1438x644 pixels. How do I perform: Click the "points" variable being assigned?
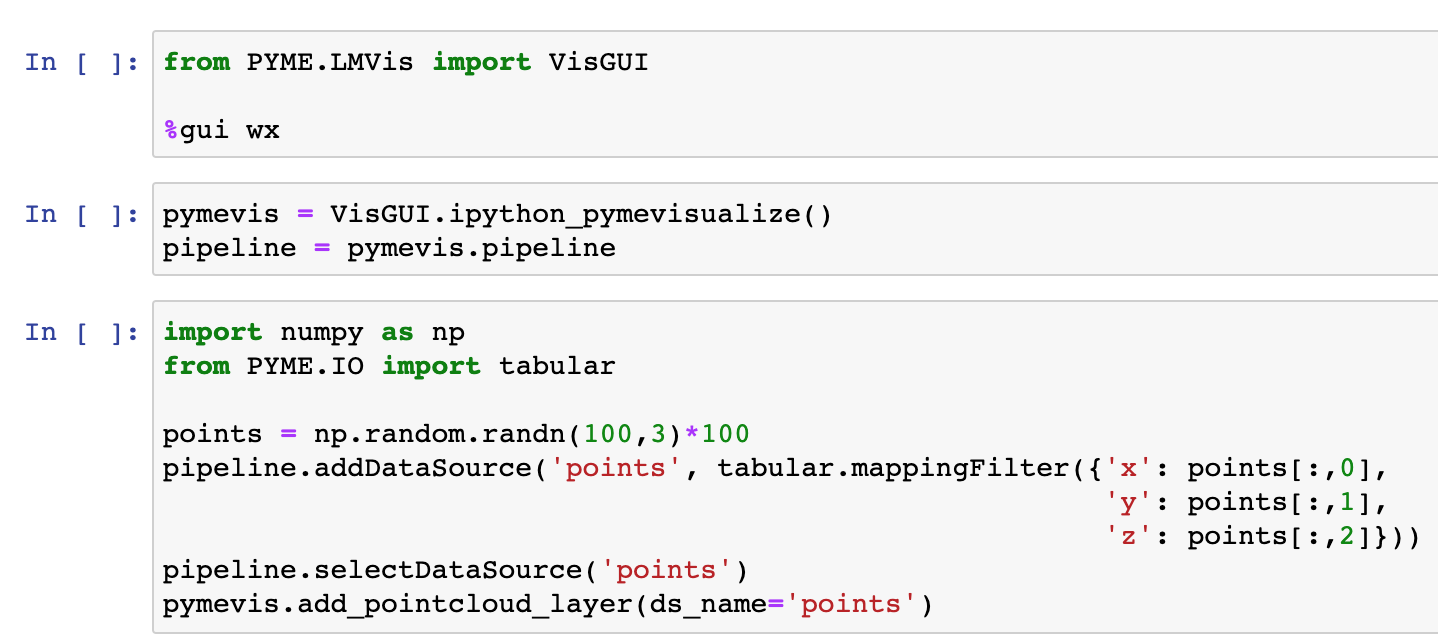click(x=213, y=434)
